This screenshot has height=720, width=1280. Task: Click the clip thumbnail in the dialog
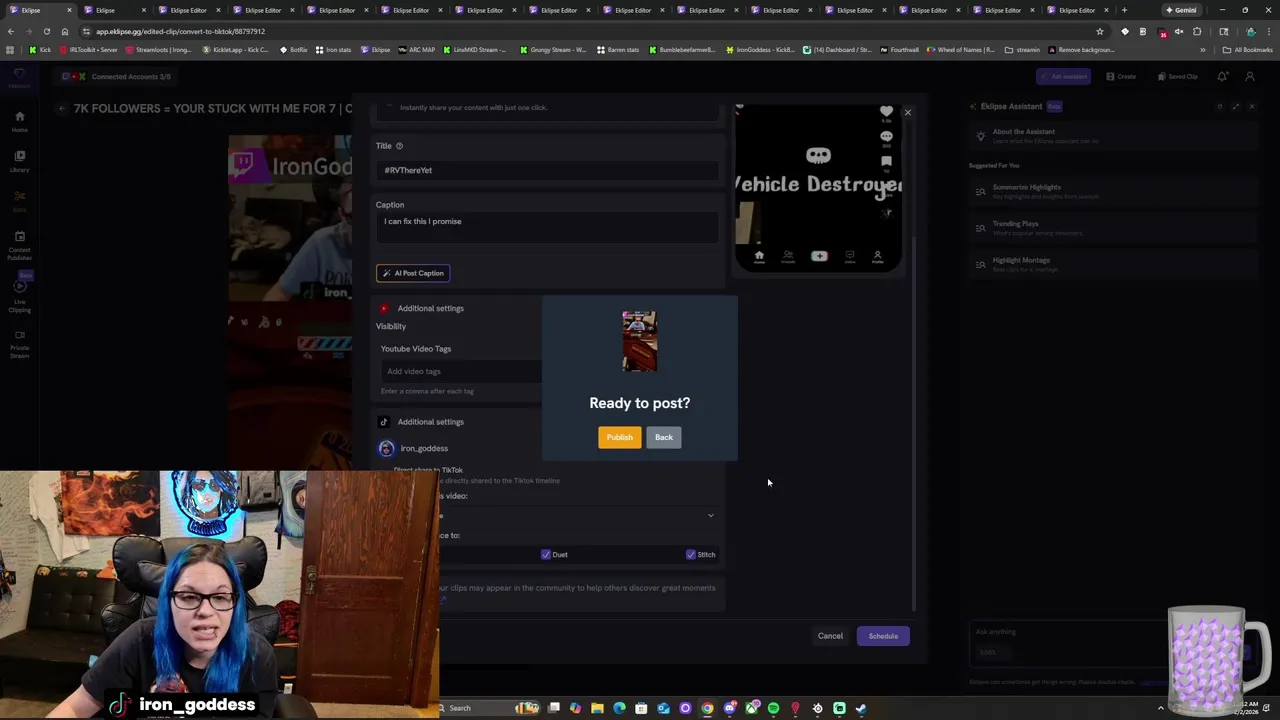(640, 341)
